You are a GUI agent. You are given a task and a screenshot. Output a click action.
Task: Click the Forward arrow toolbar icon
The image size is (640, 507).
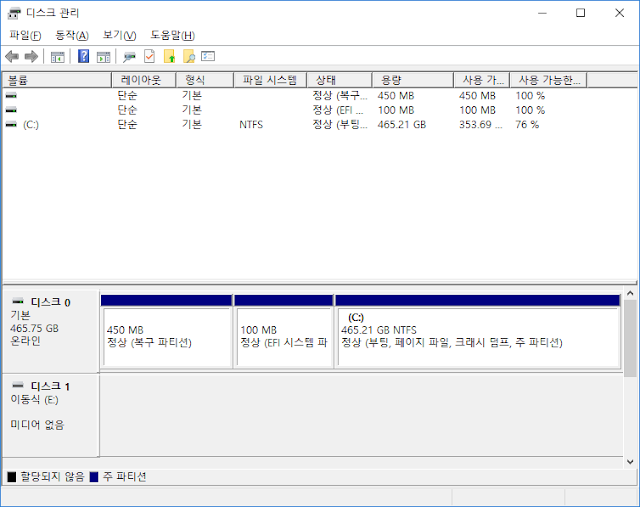(31, 56)
